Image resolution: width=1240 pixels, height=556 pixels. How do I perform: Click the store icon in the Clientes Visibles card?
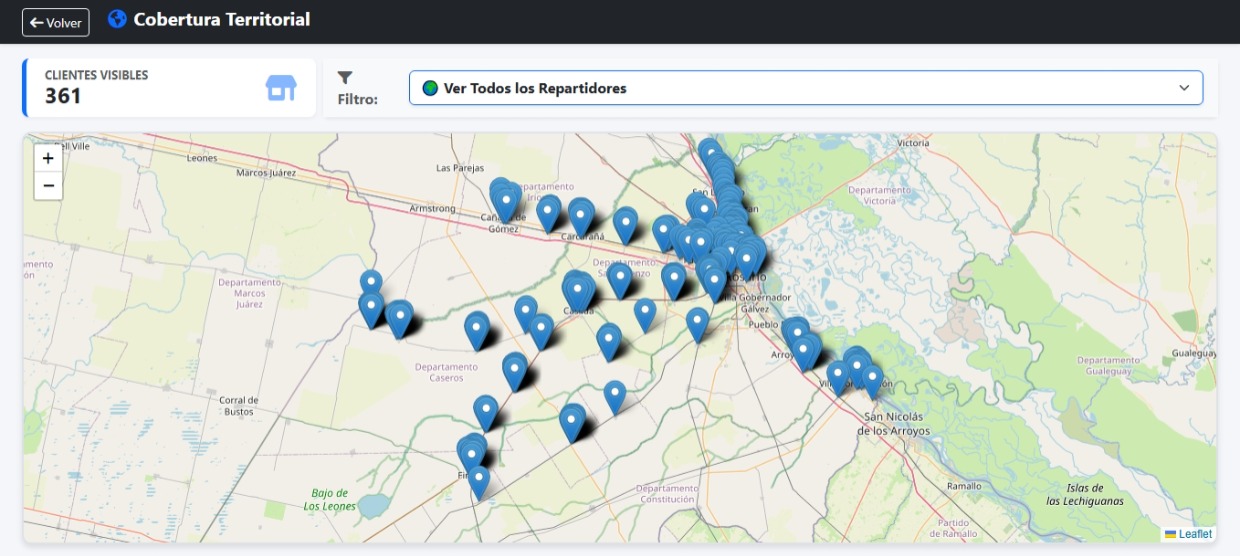click(x=281, y=88)
